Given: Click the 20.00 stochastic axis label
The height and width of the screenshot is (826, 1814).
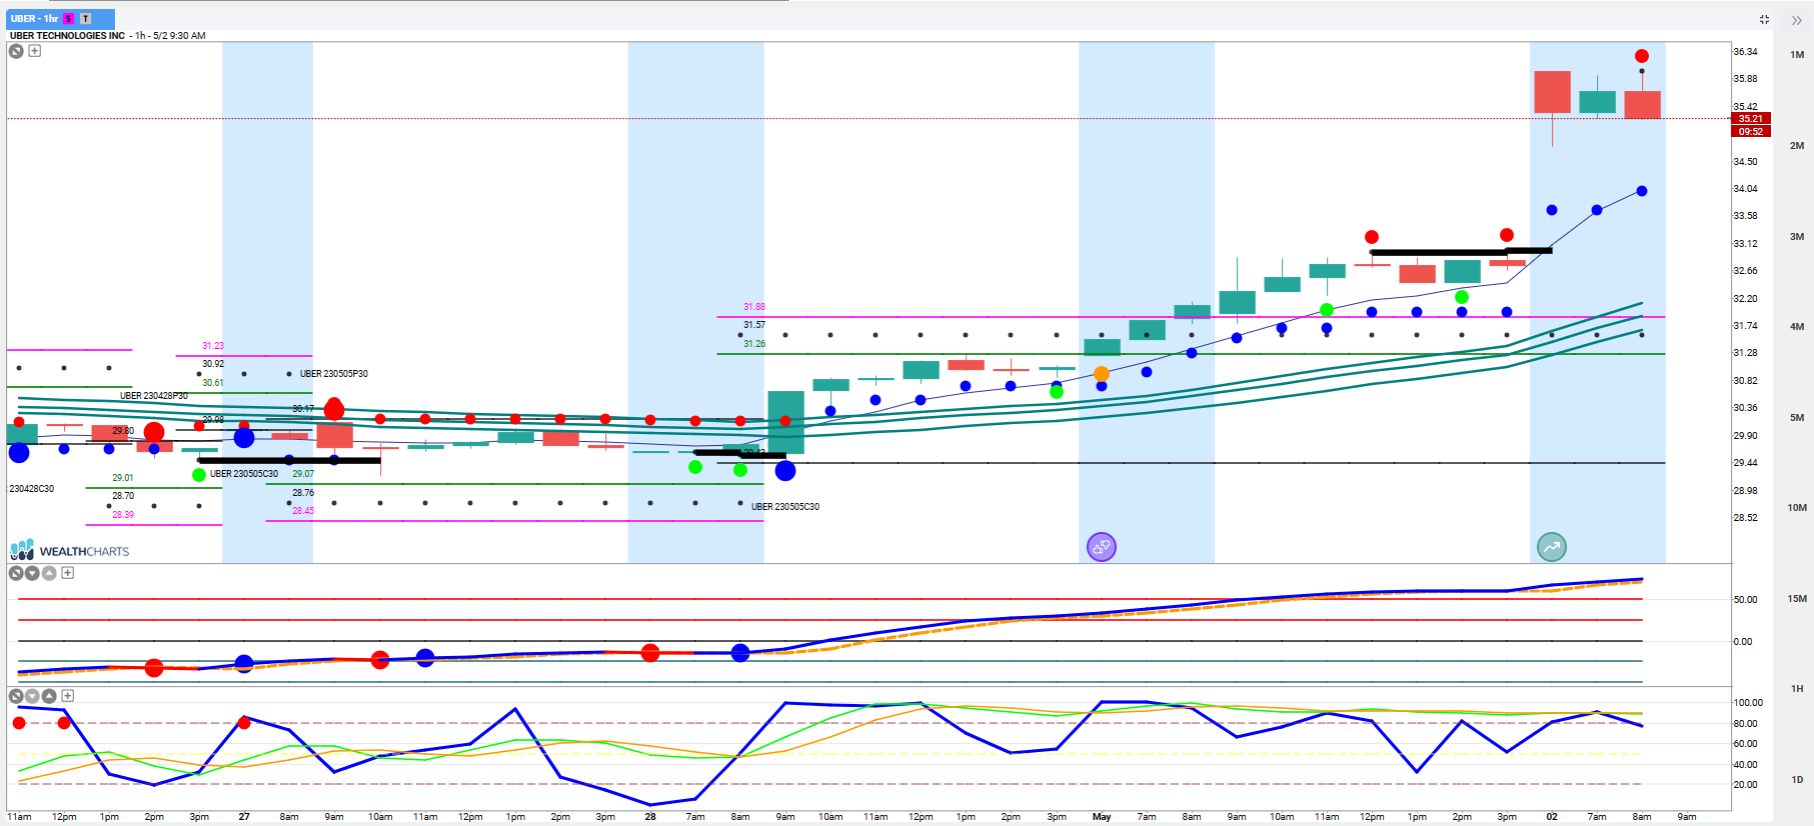Looking at the screenshot, I should click(1745, 785).
